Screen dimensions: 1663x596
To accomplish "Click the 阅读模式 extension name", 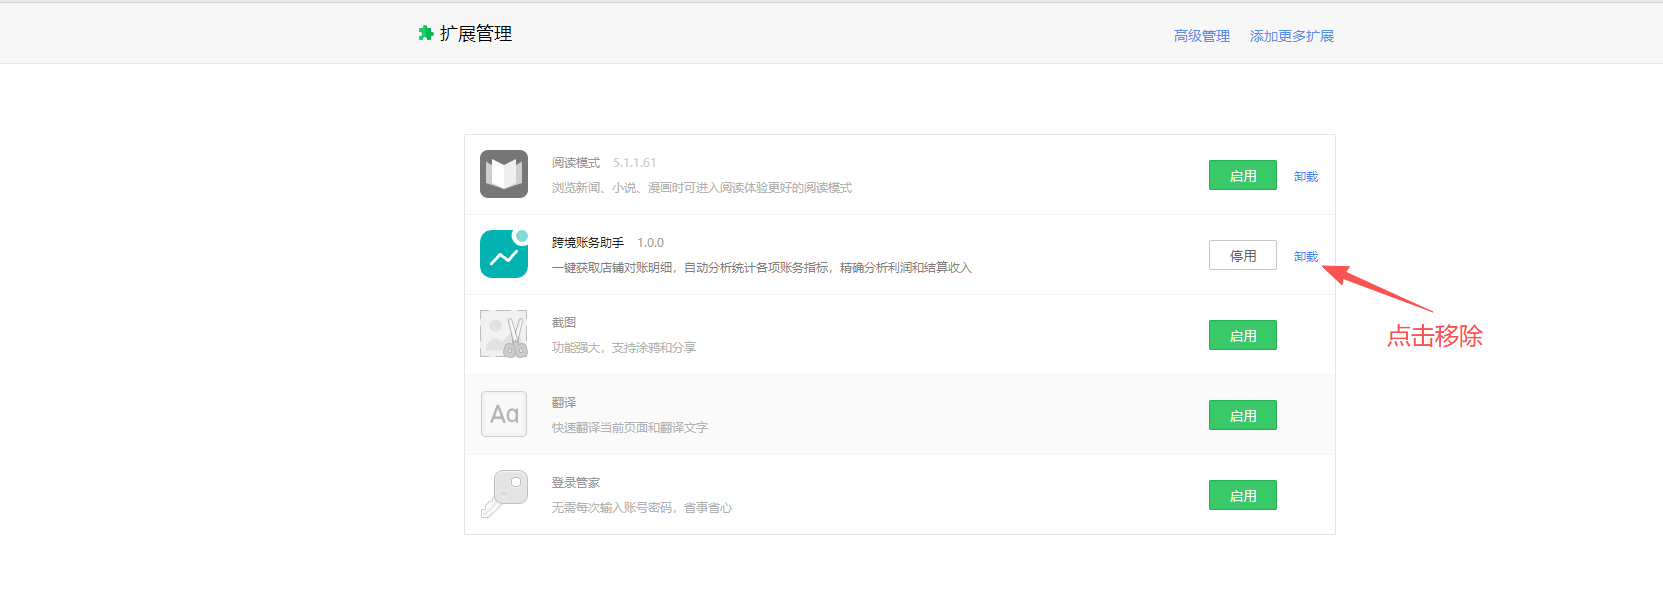I will click(576, 162).
